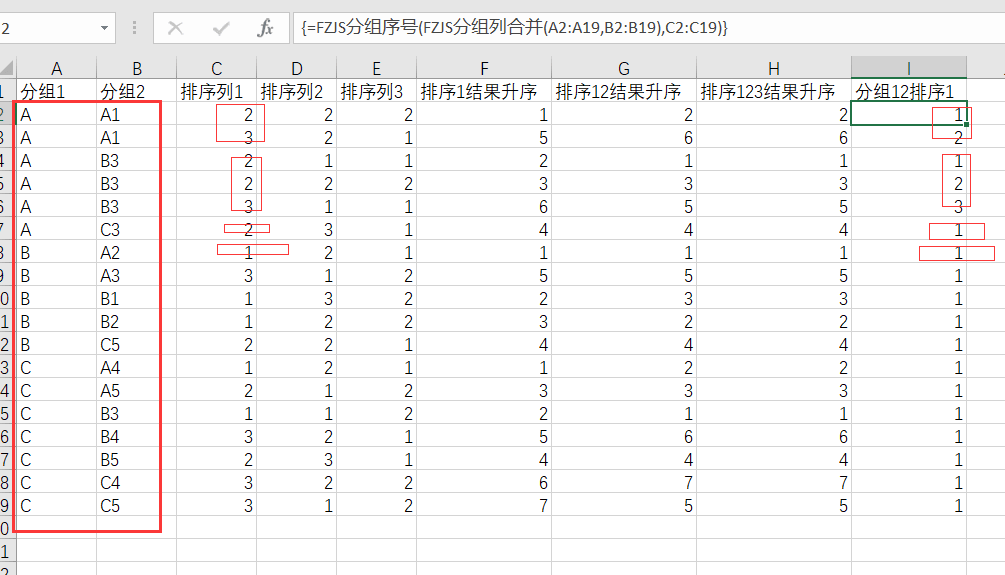Select column G header
This screenshot has height=575, width=1005.
click(x=624, y=68)
